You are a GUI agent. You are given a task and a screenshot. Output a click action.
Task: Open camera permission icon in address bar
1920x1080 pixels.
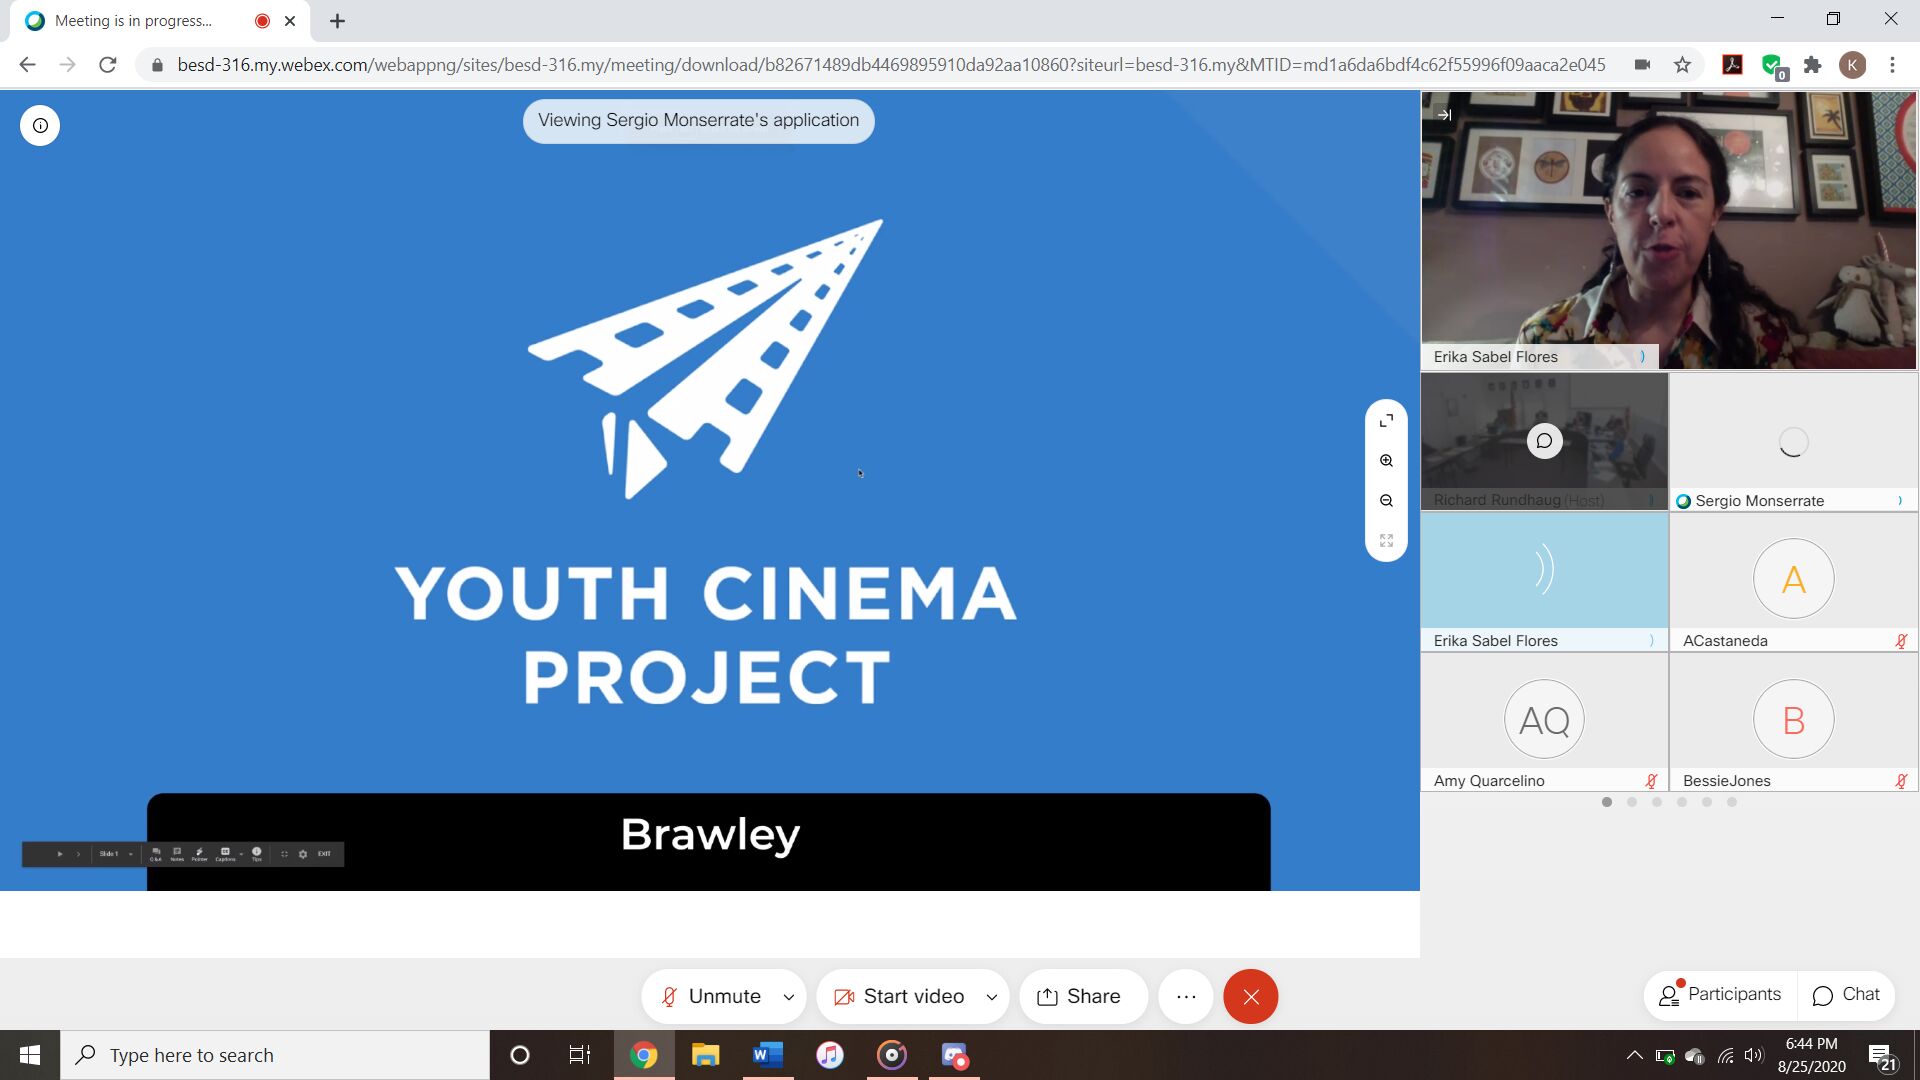coord(1642,65)
